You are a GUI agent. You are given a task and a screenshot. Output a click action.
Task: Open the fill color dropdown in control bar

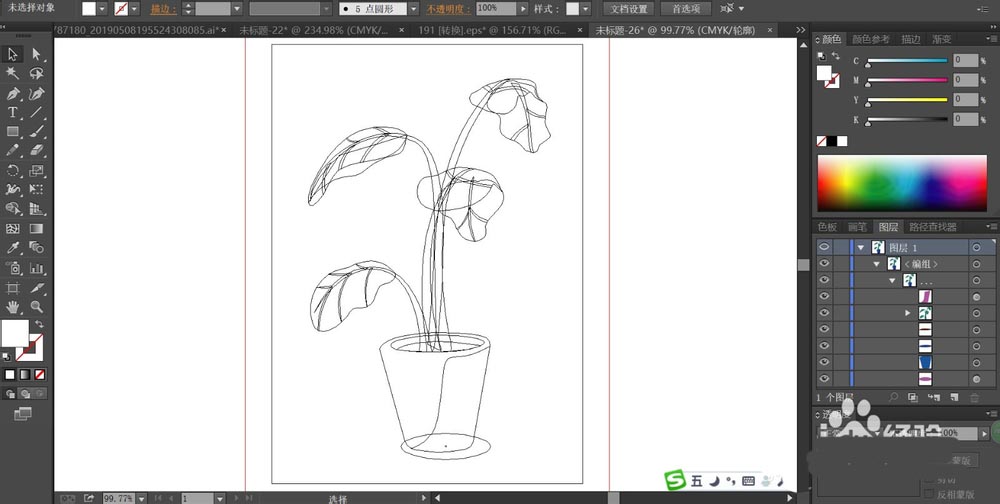coord(102,9)
